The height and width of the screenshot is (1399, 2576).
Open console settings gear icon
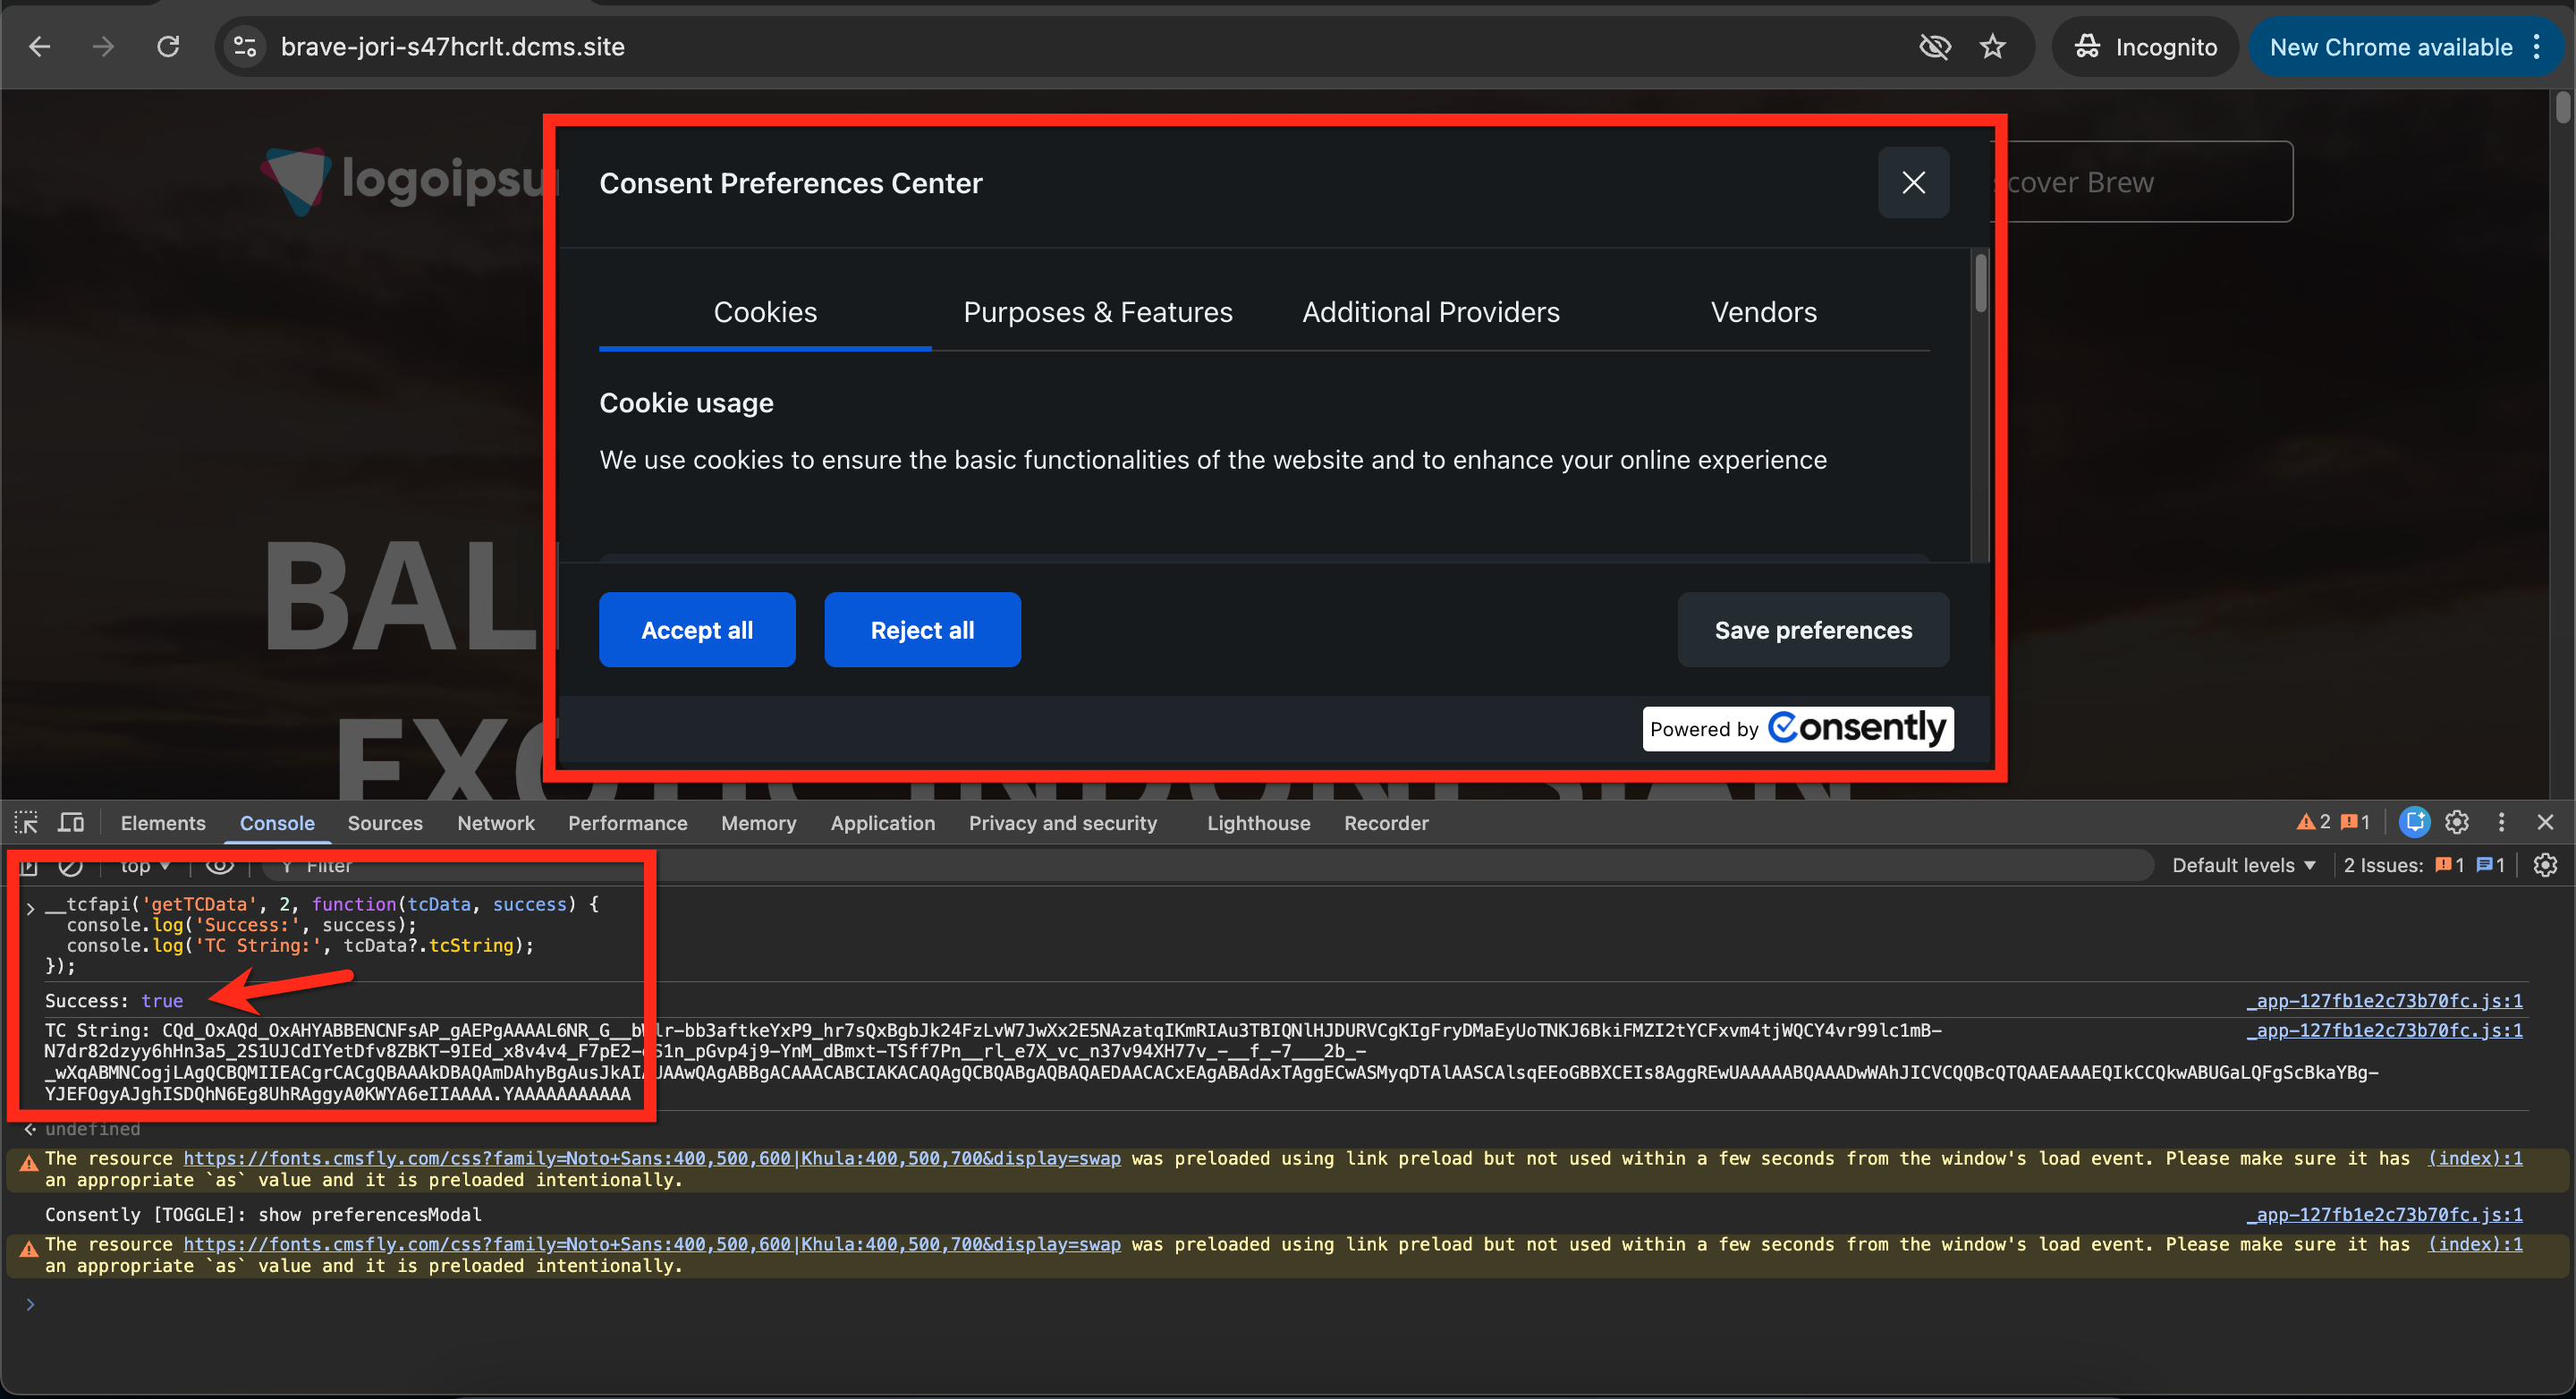click(x=2545, y=865)
